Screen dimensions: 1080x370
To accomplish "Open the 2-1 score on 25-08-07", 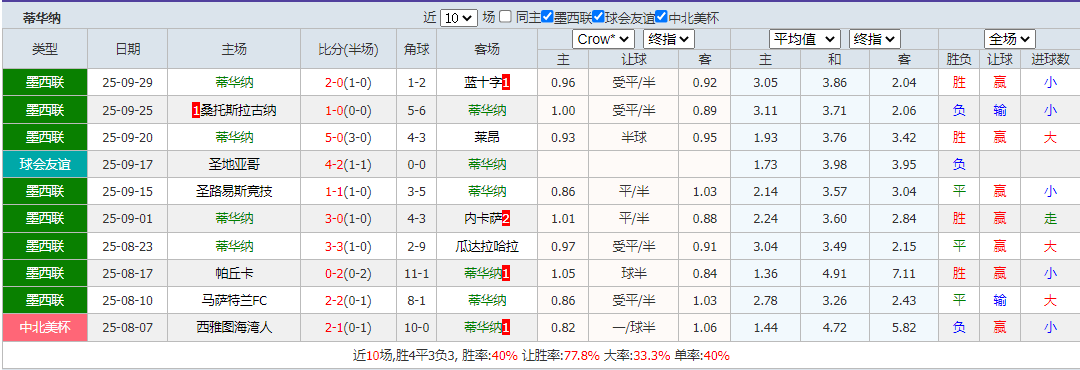I will point(335,328).
